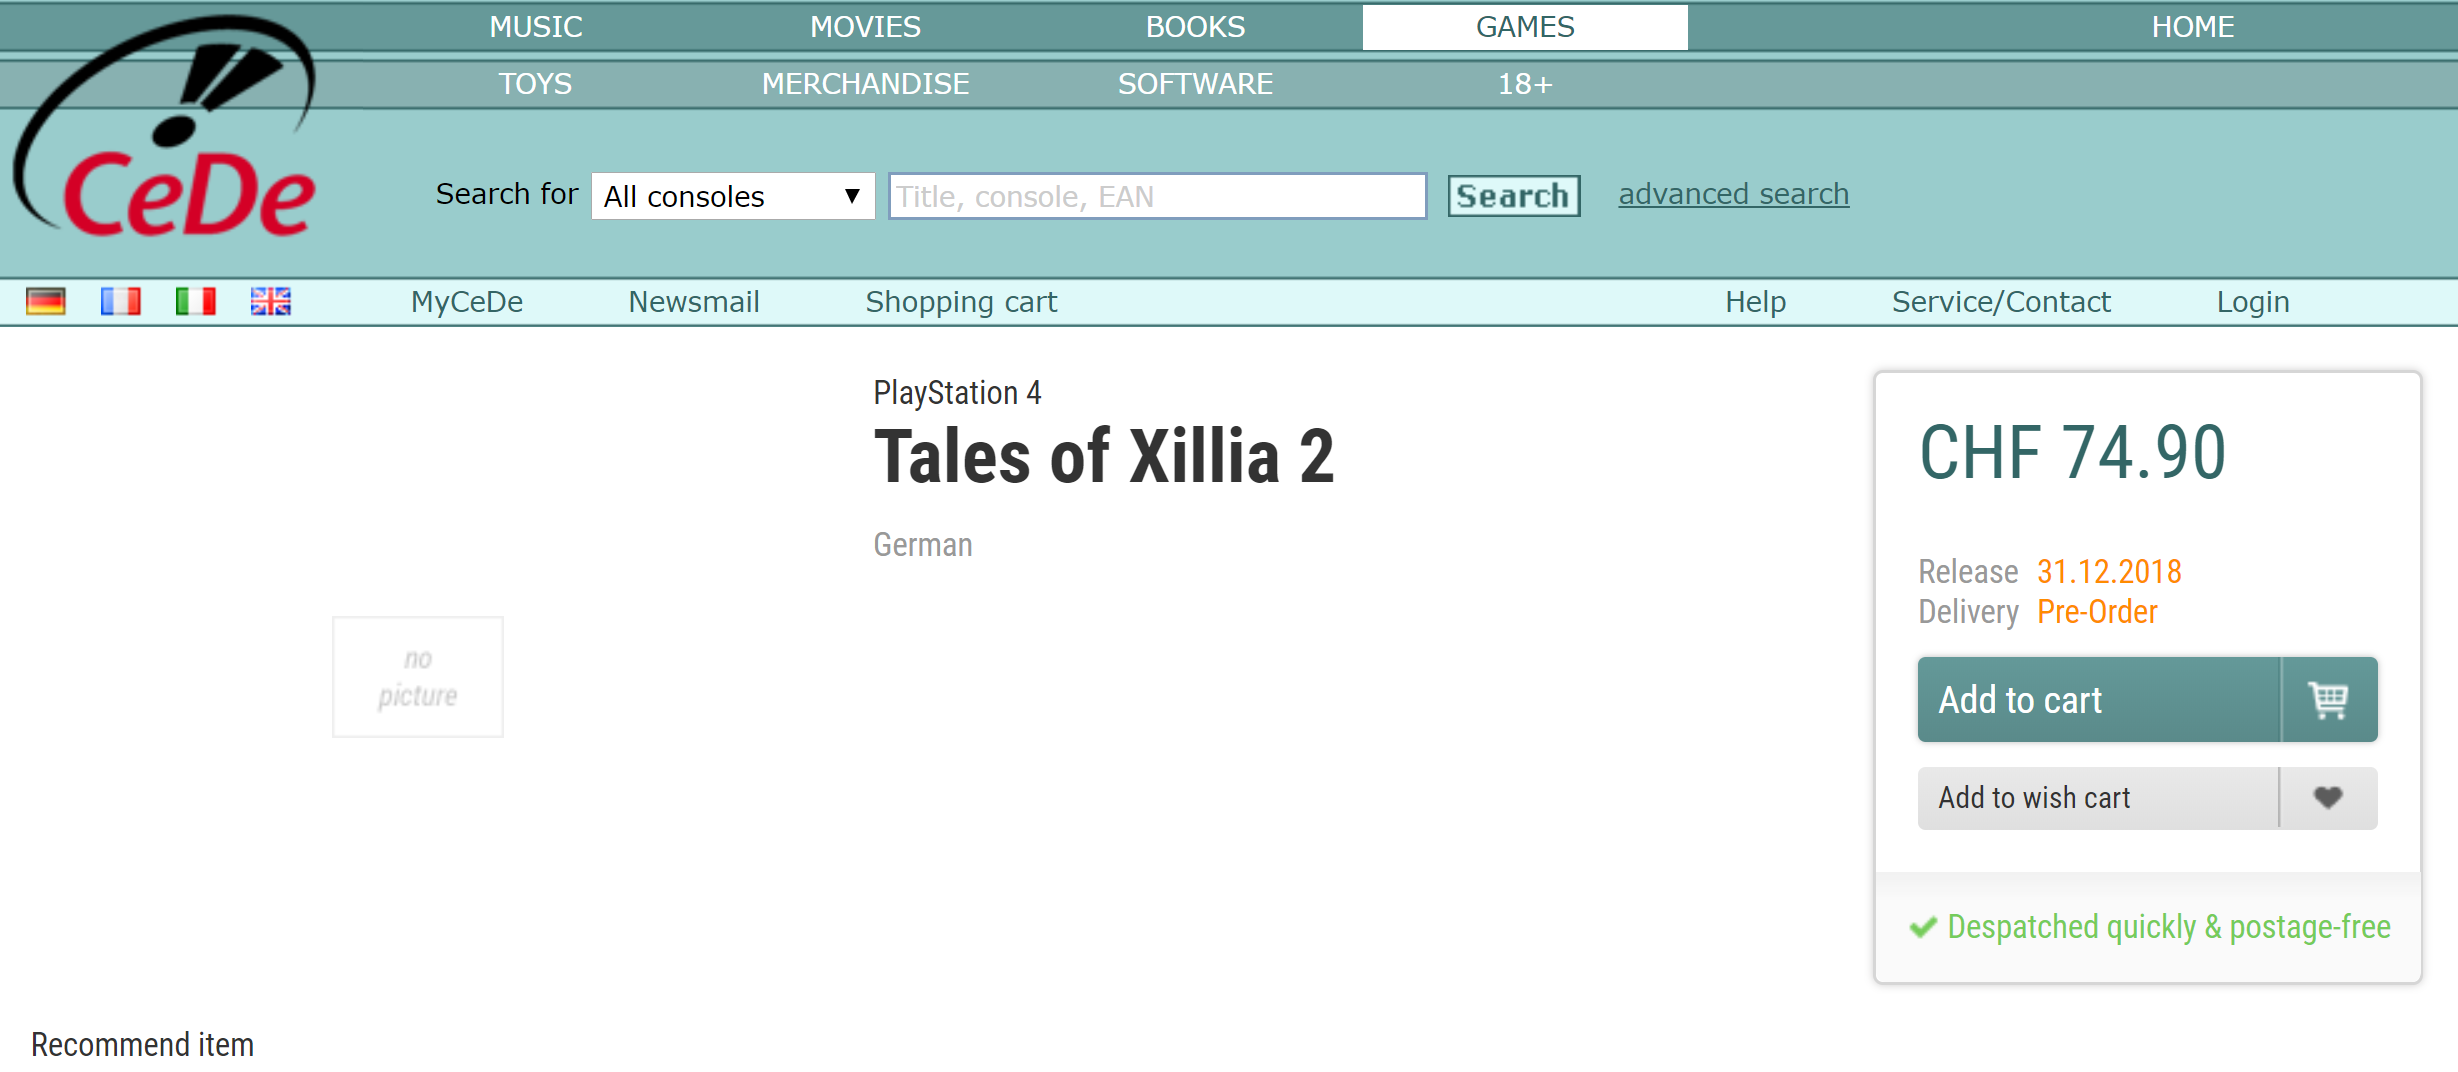Open the SOFTWARE category

[1196, 84]
